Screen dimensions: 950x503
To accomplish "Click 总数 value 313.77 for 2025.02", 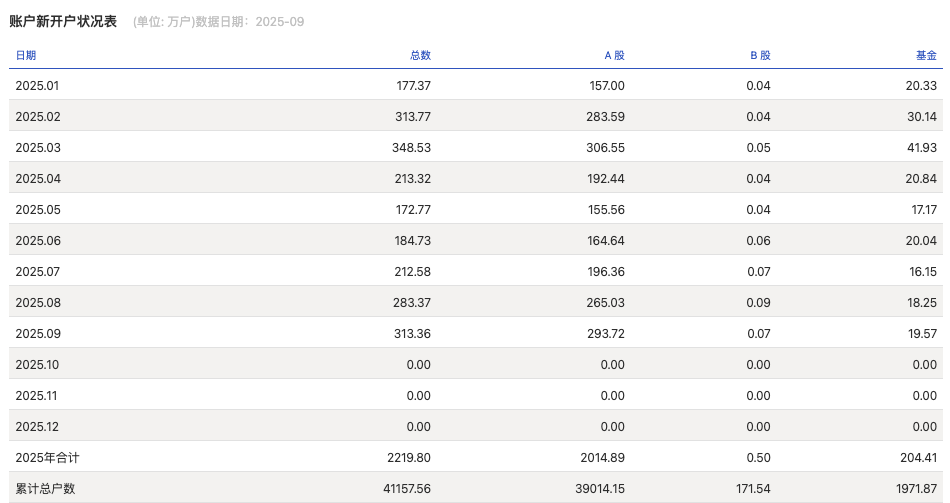I will pyautogui.click(x=413, y=117).
